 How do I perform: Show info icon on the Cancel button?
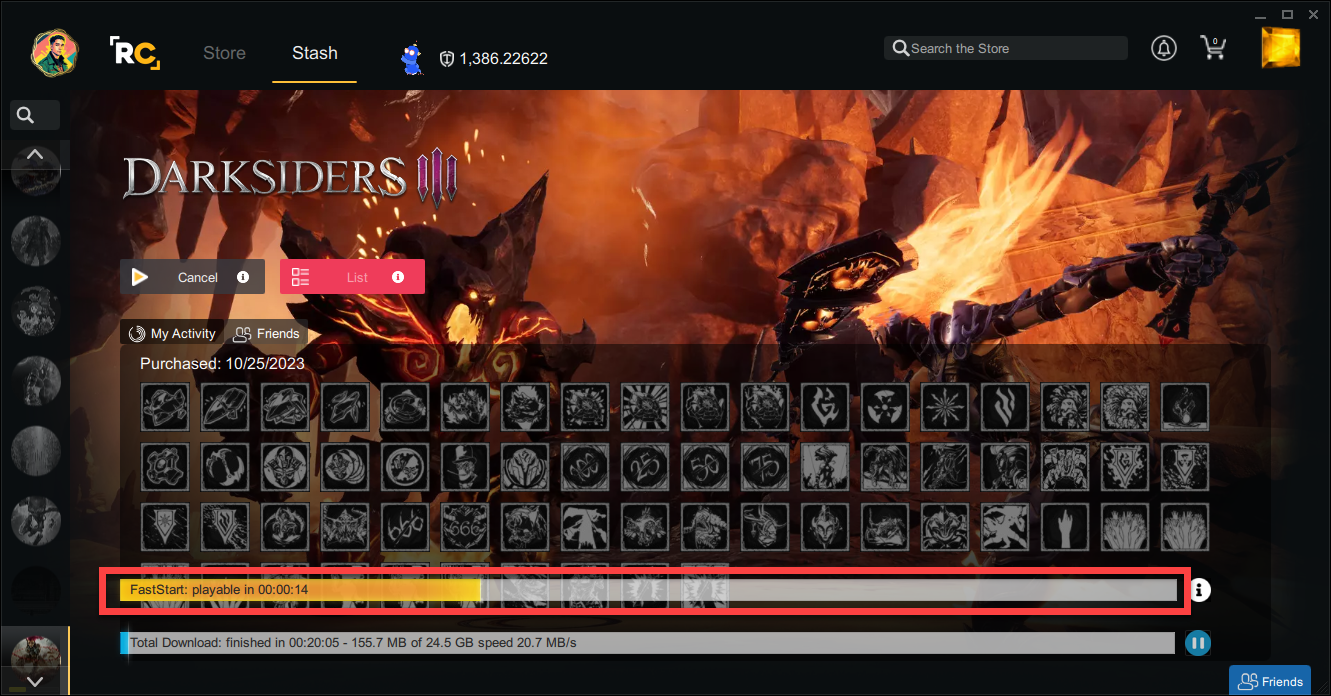pos(243,277)
